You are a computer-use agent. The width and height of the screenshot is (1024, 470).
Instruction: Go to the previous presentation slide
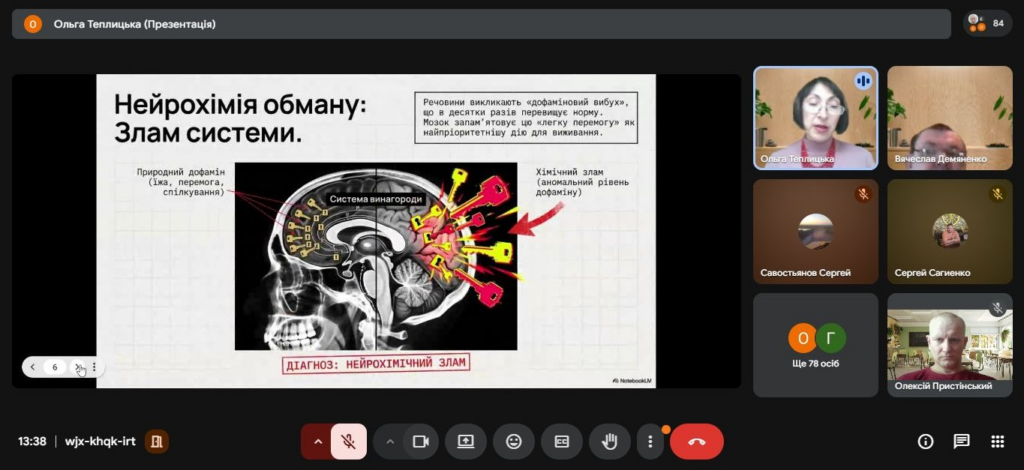(x=33, y=367)
